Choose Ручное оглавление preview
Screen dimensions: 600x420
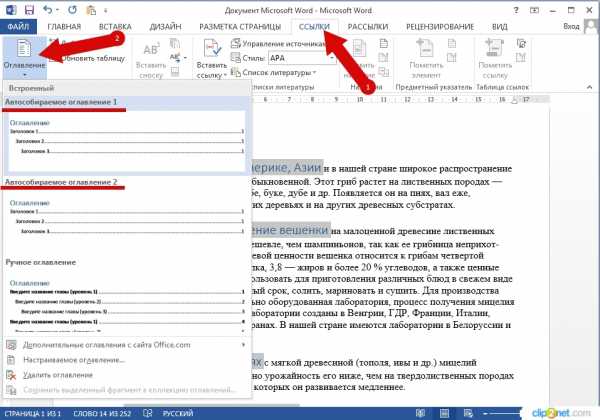pos(127,295)
